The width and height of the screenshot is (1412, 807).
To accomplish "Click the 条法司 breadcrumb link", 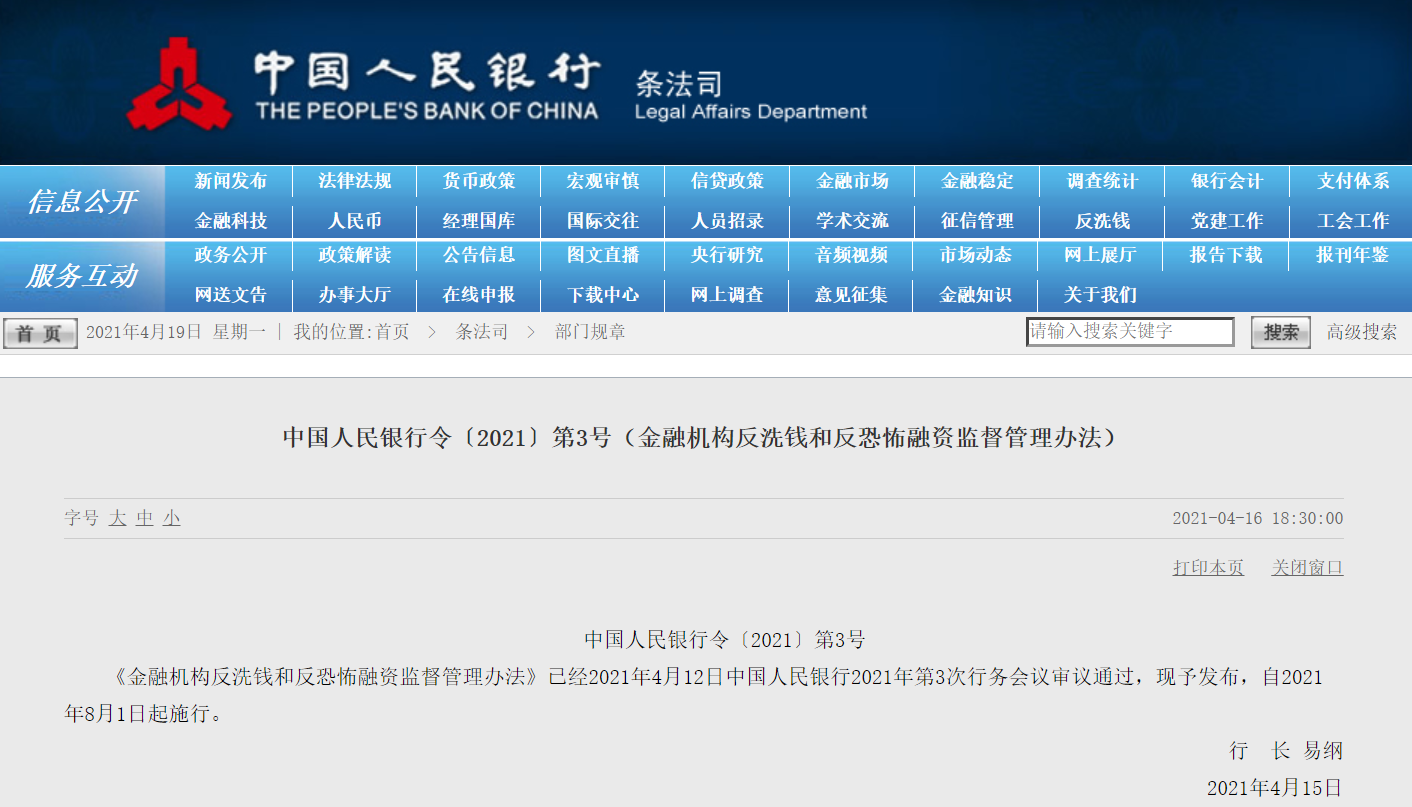I will coord(482,332).
